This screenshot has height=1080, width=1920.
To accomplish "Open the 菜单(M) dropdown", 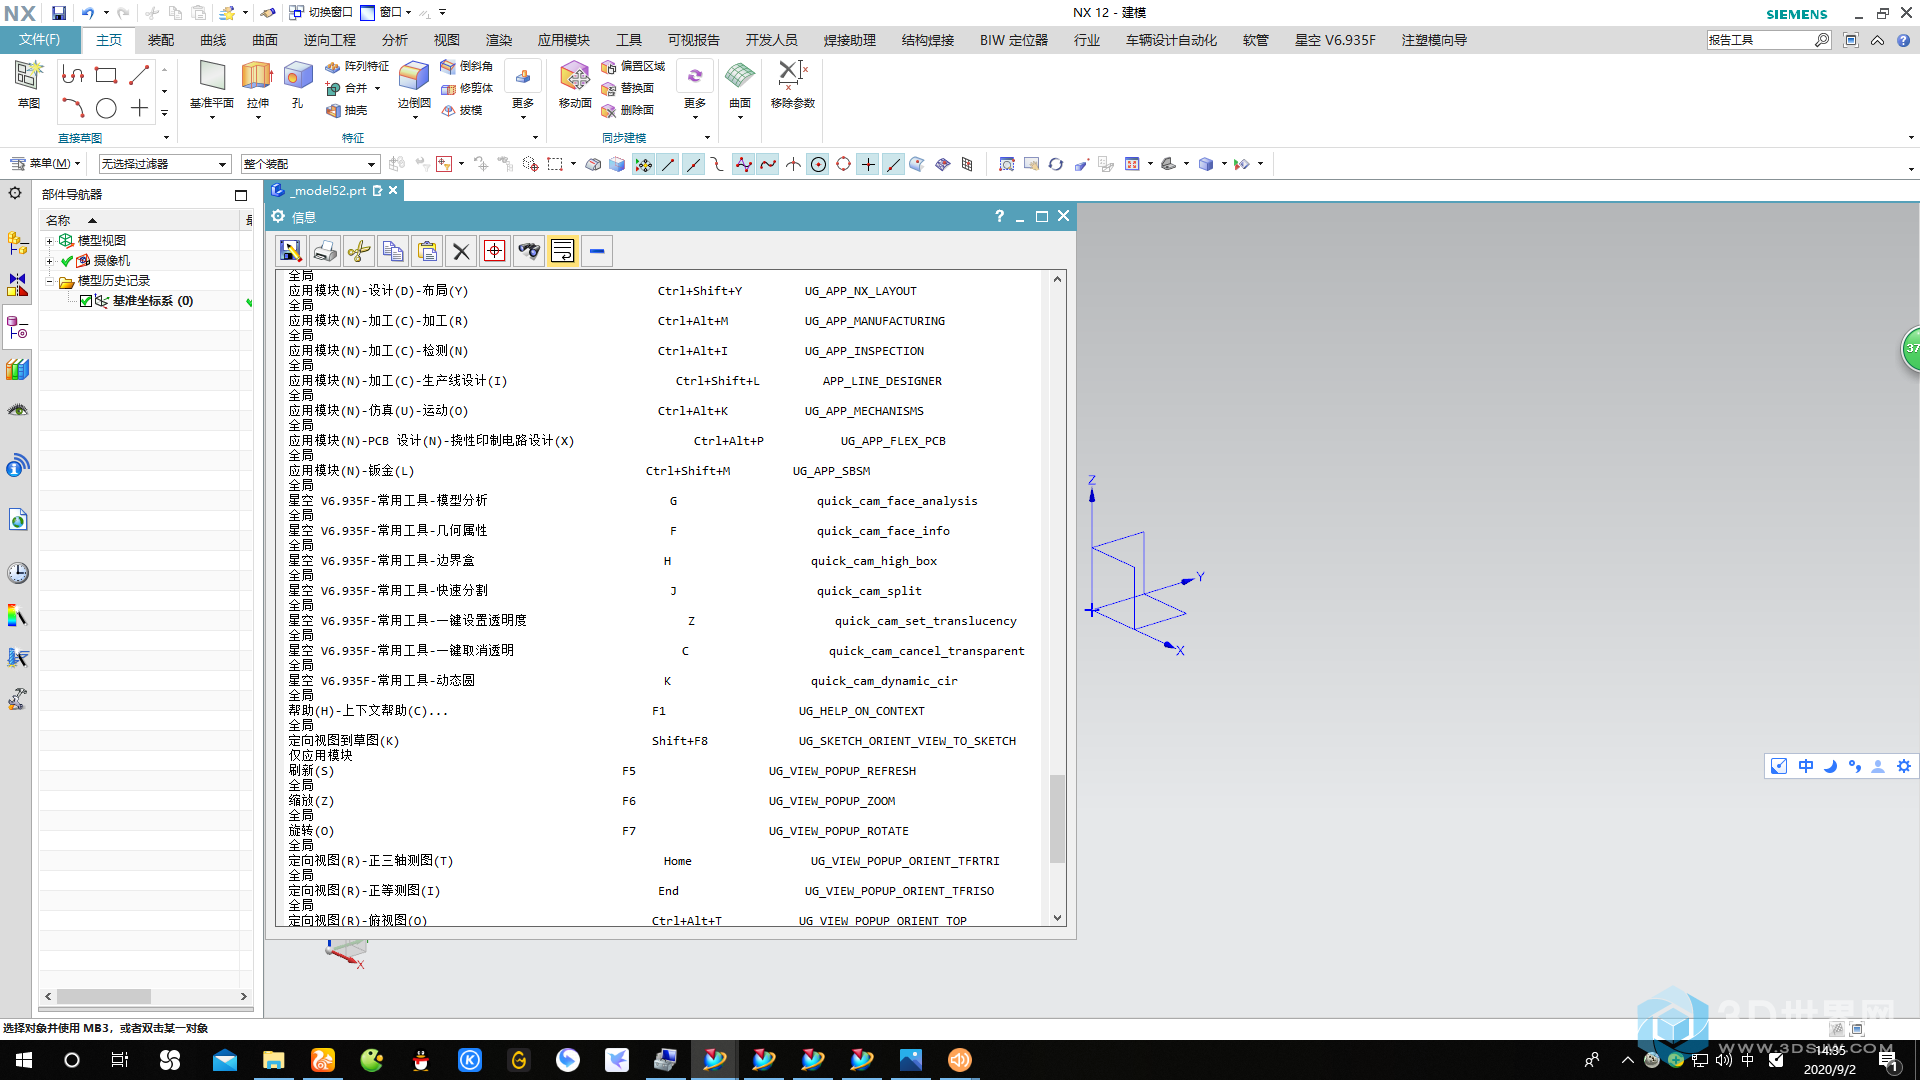I will click(46, 163).
